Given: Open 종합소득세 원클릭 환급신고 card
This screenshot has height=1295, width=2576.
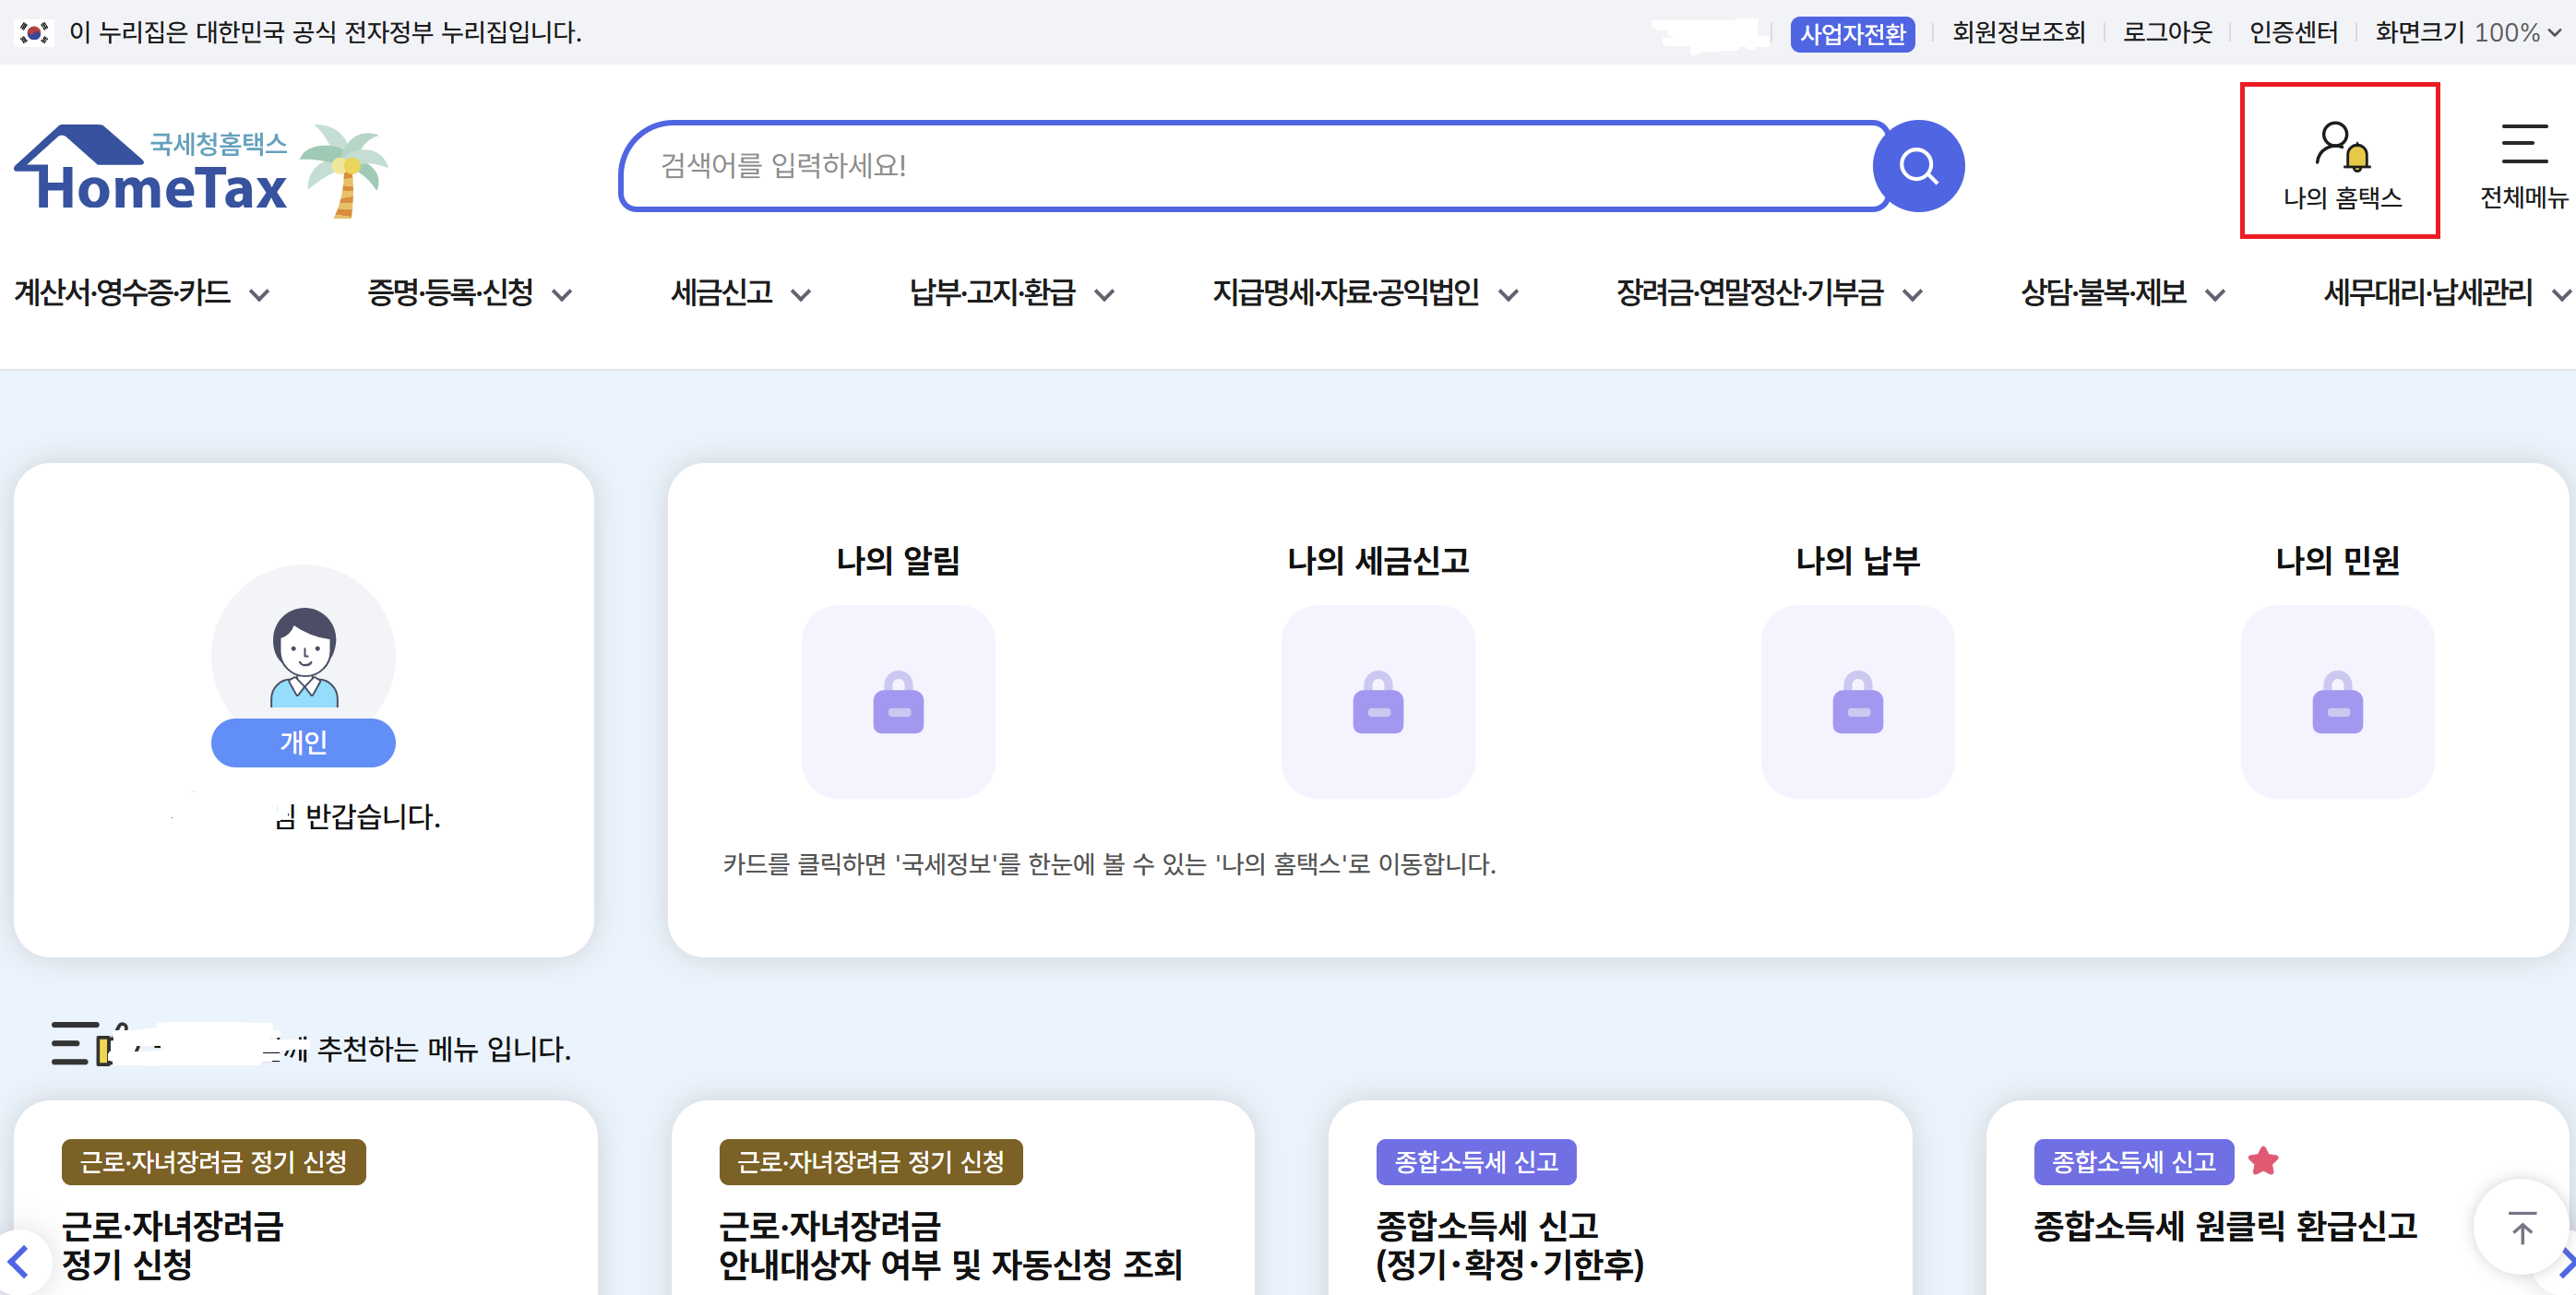Looking at the screenshot, I should pos(2224,1226).
